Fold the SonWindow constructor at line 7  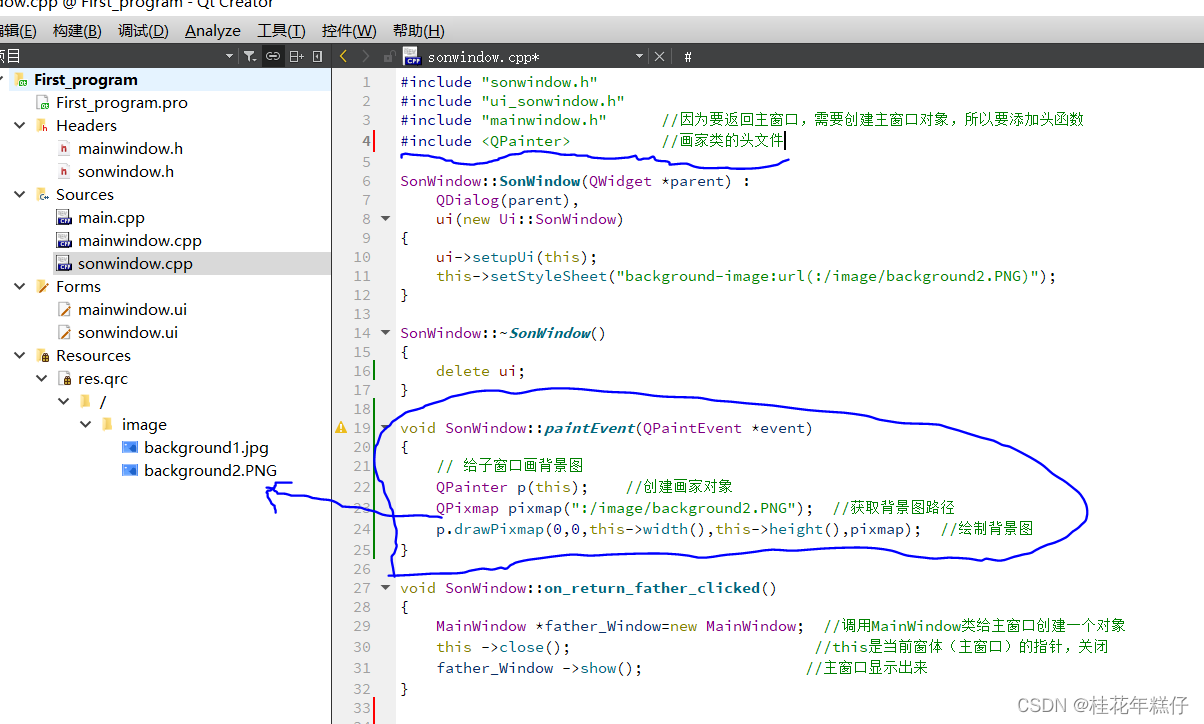click(385, 218)
